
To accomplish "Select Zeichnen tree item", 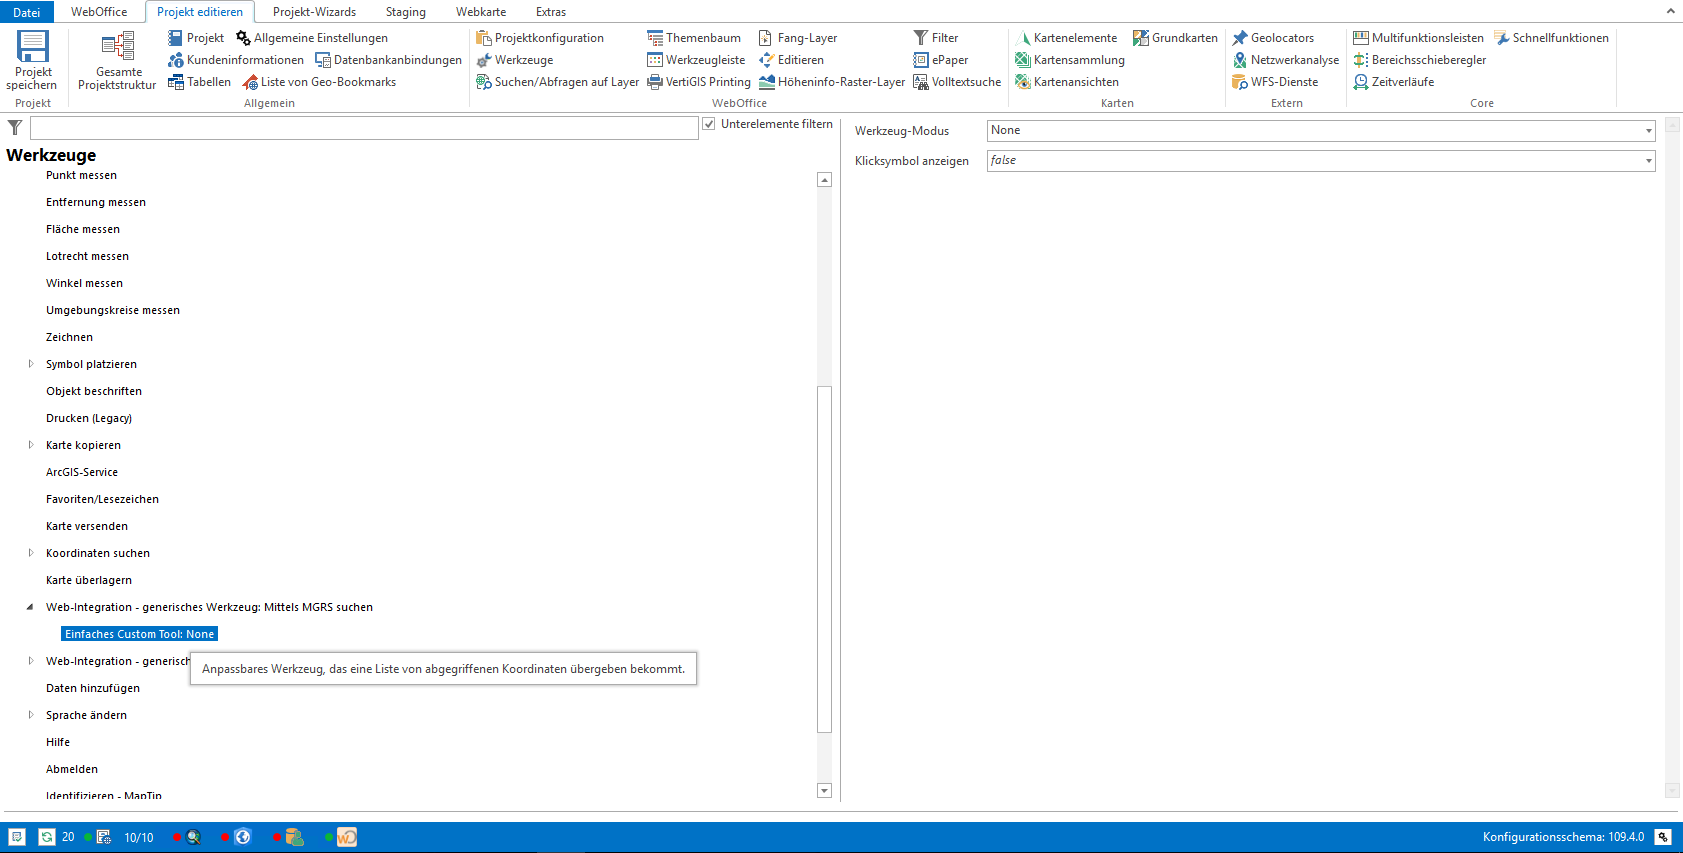I will tap(69, 337).
